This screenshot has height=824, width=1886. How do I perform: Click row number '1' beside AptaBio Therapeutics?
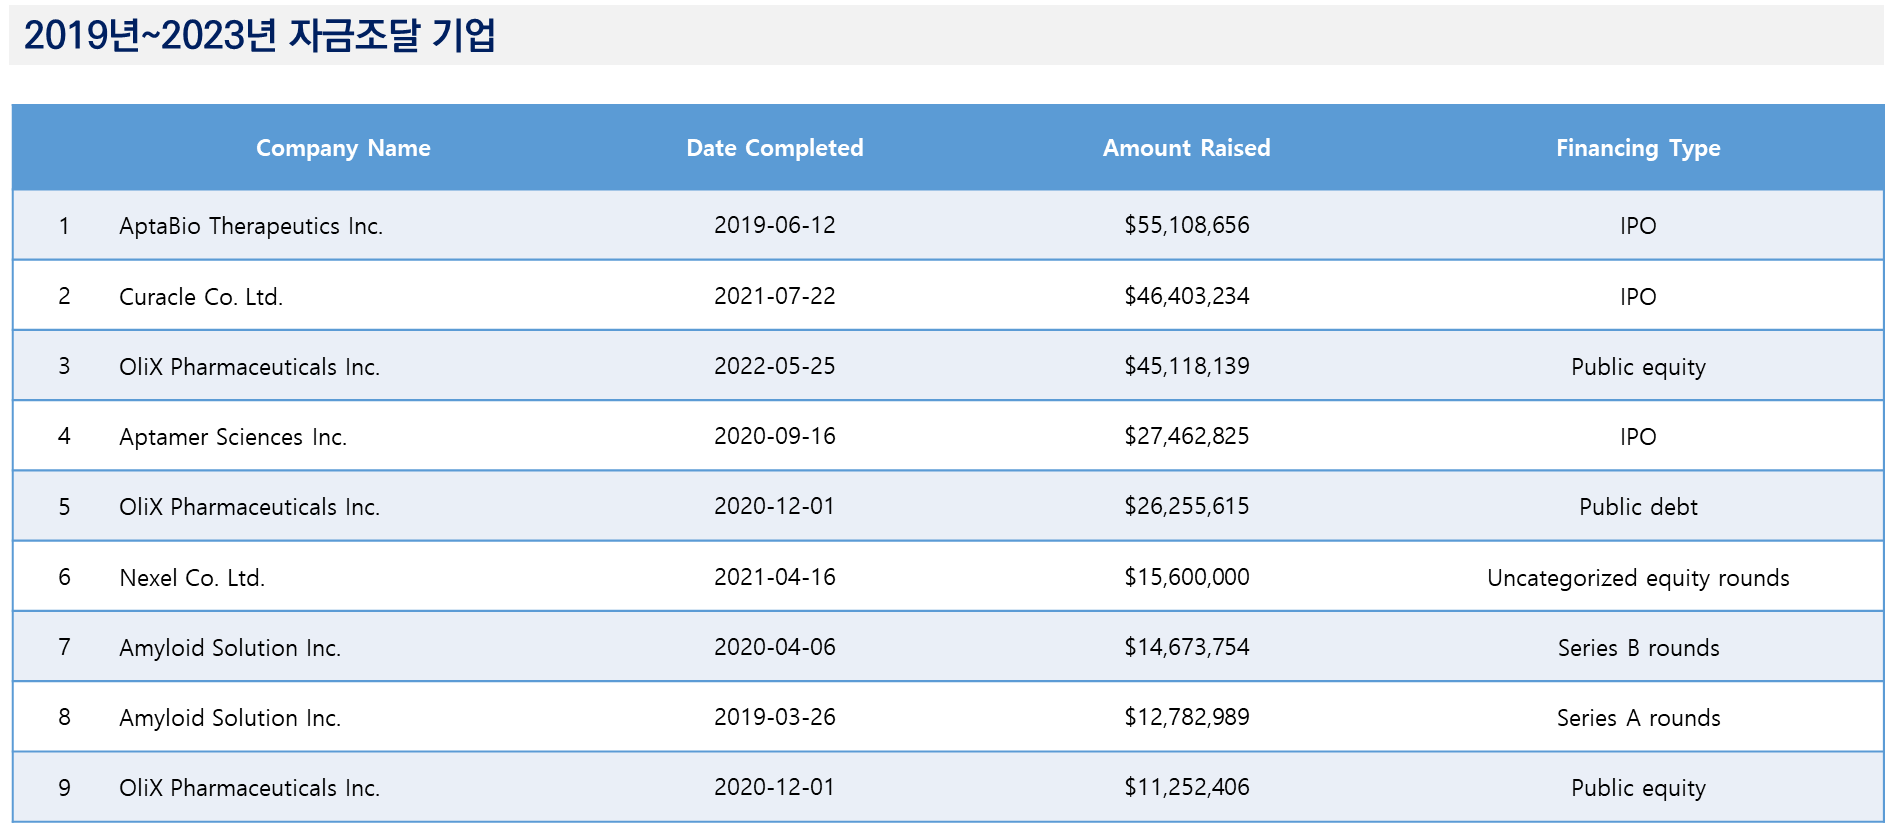click(x=64, y=226)
